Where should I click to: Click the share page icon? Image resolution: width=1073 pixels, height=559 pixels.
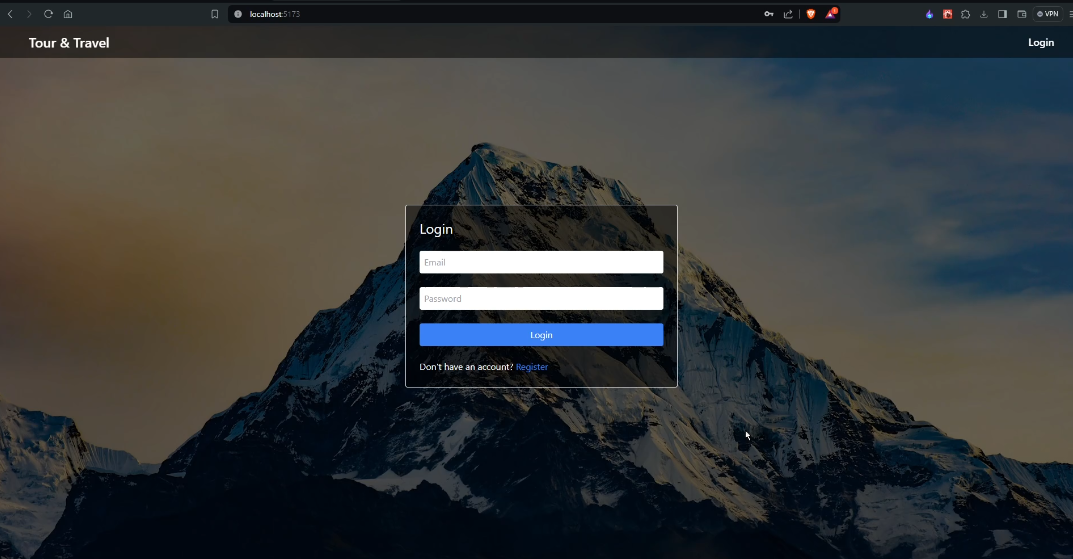[788, 14]
